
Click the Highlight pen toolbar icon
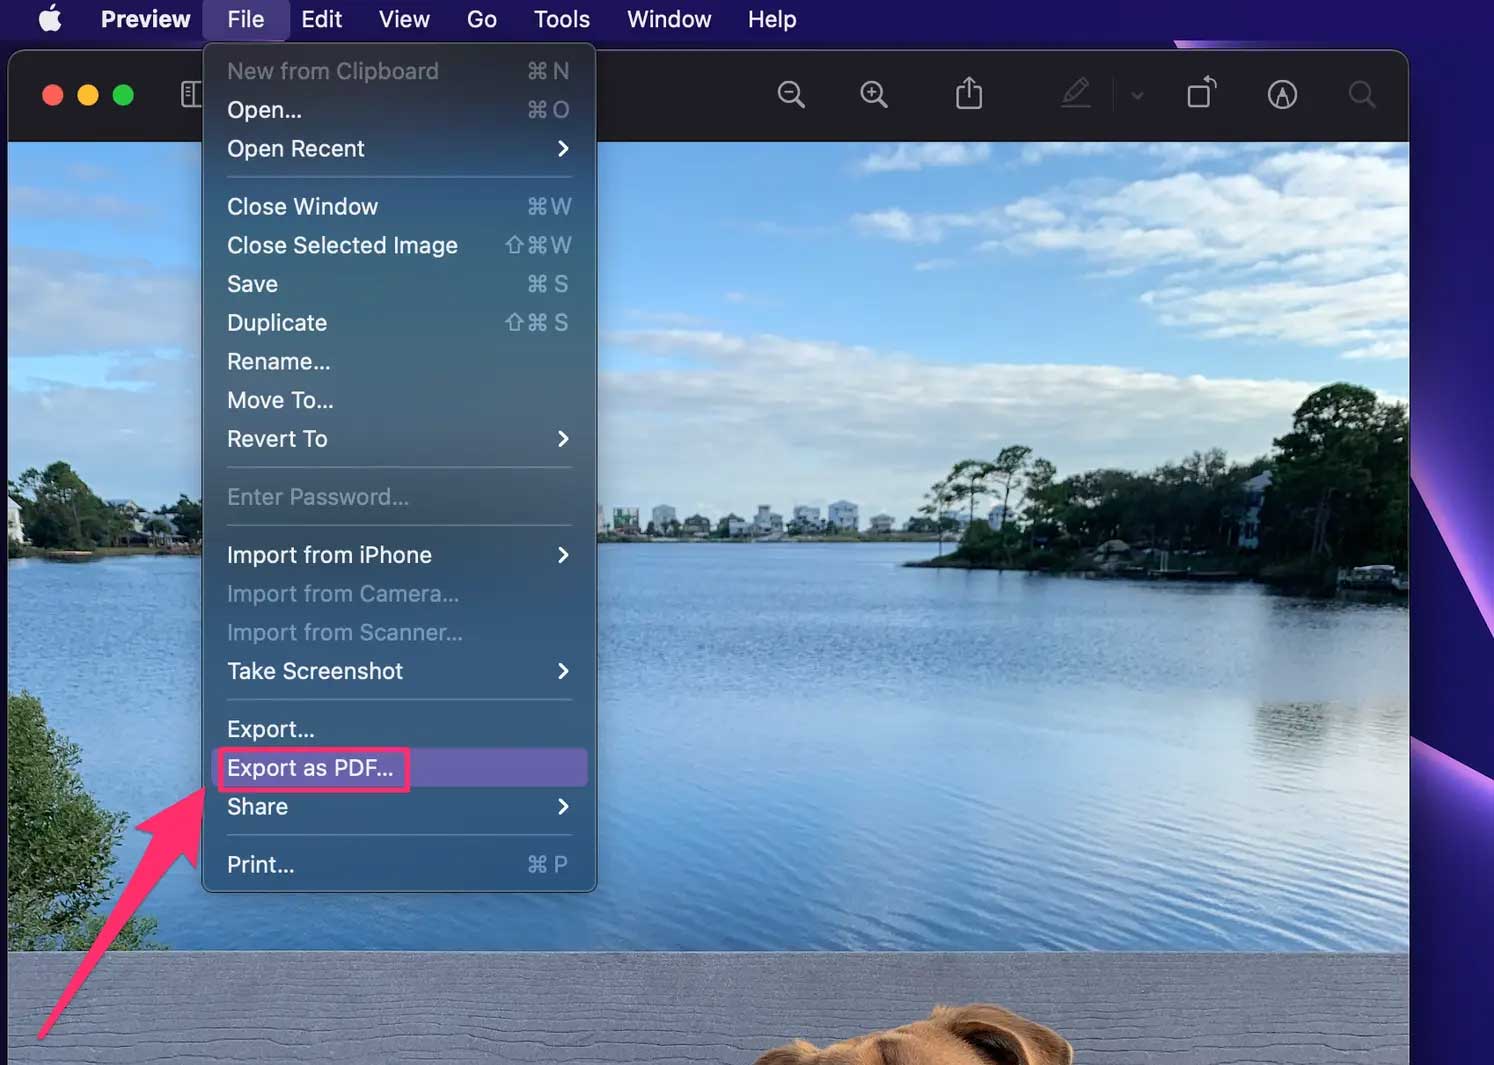point(1076,94)
